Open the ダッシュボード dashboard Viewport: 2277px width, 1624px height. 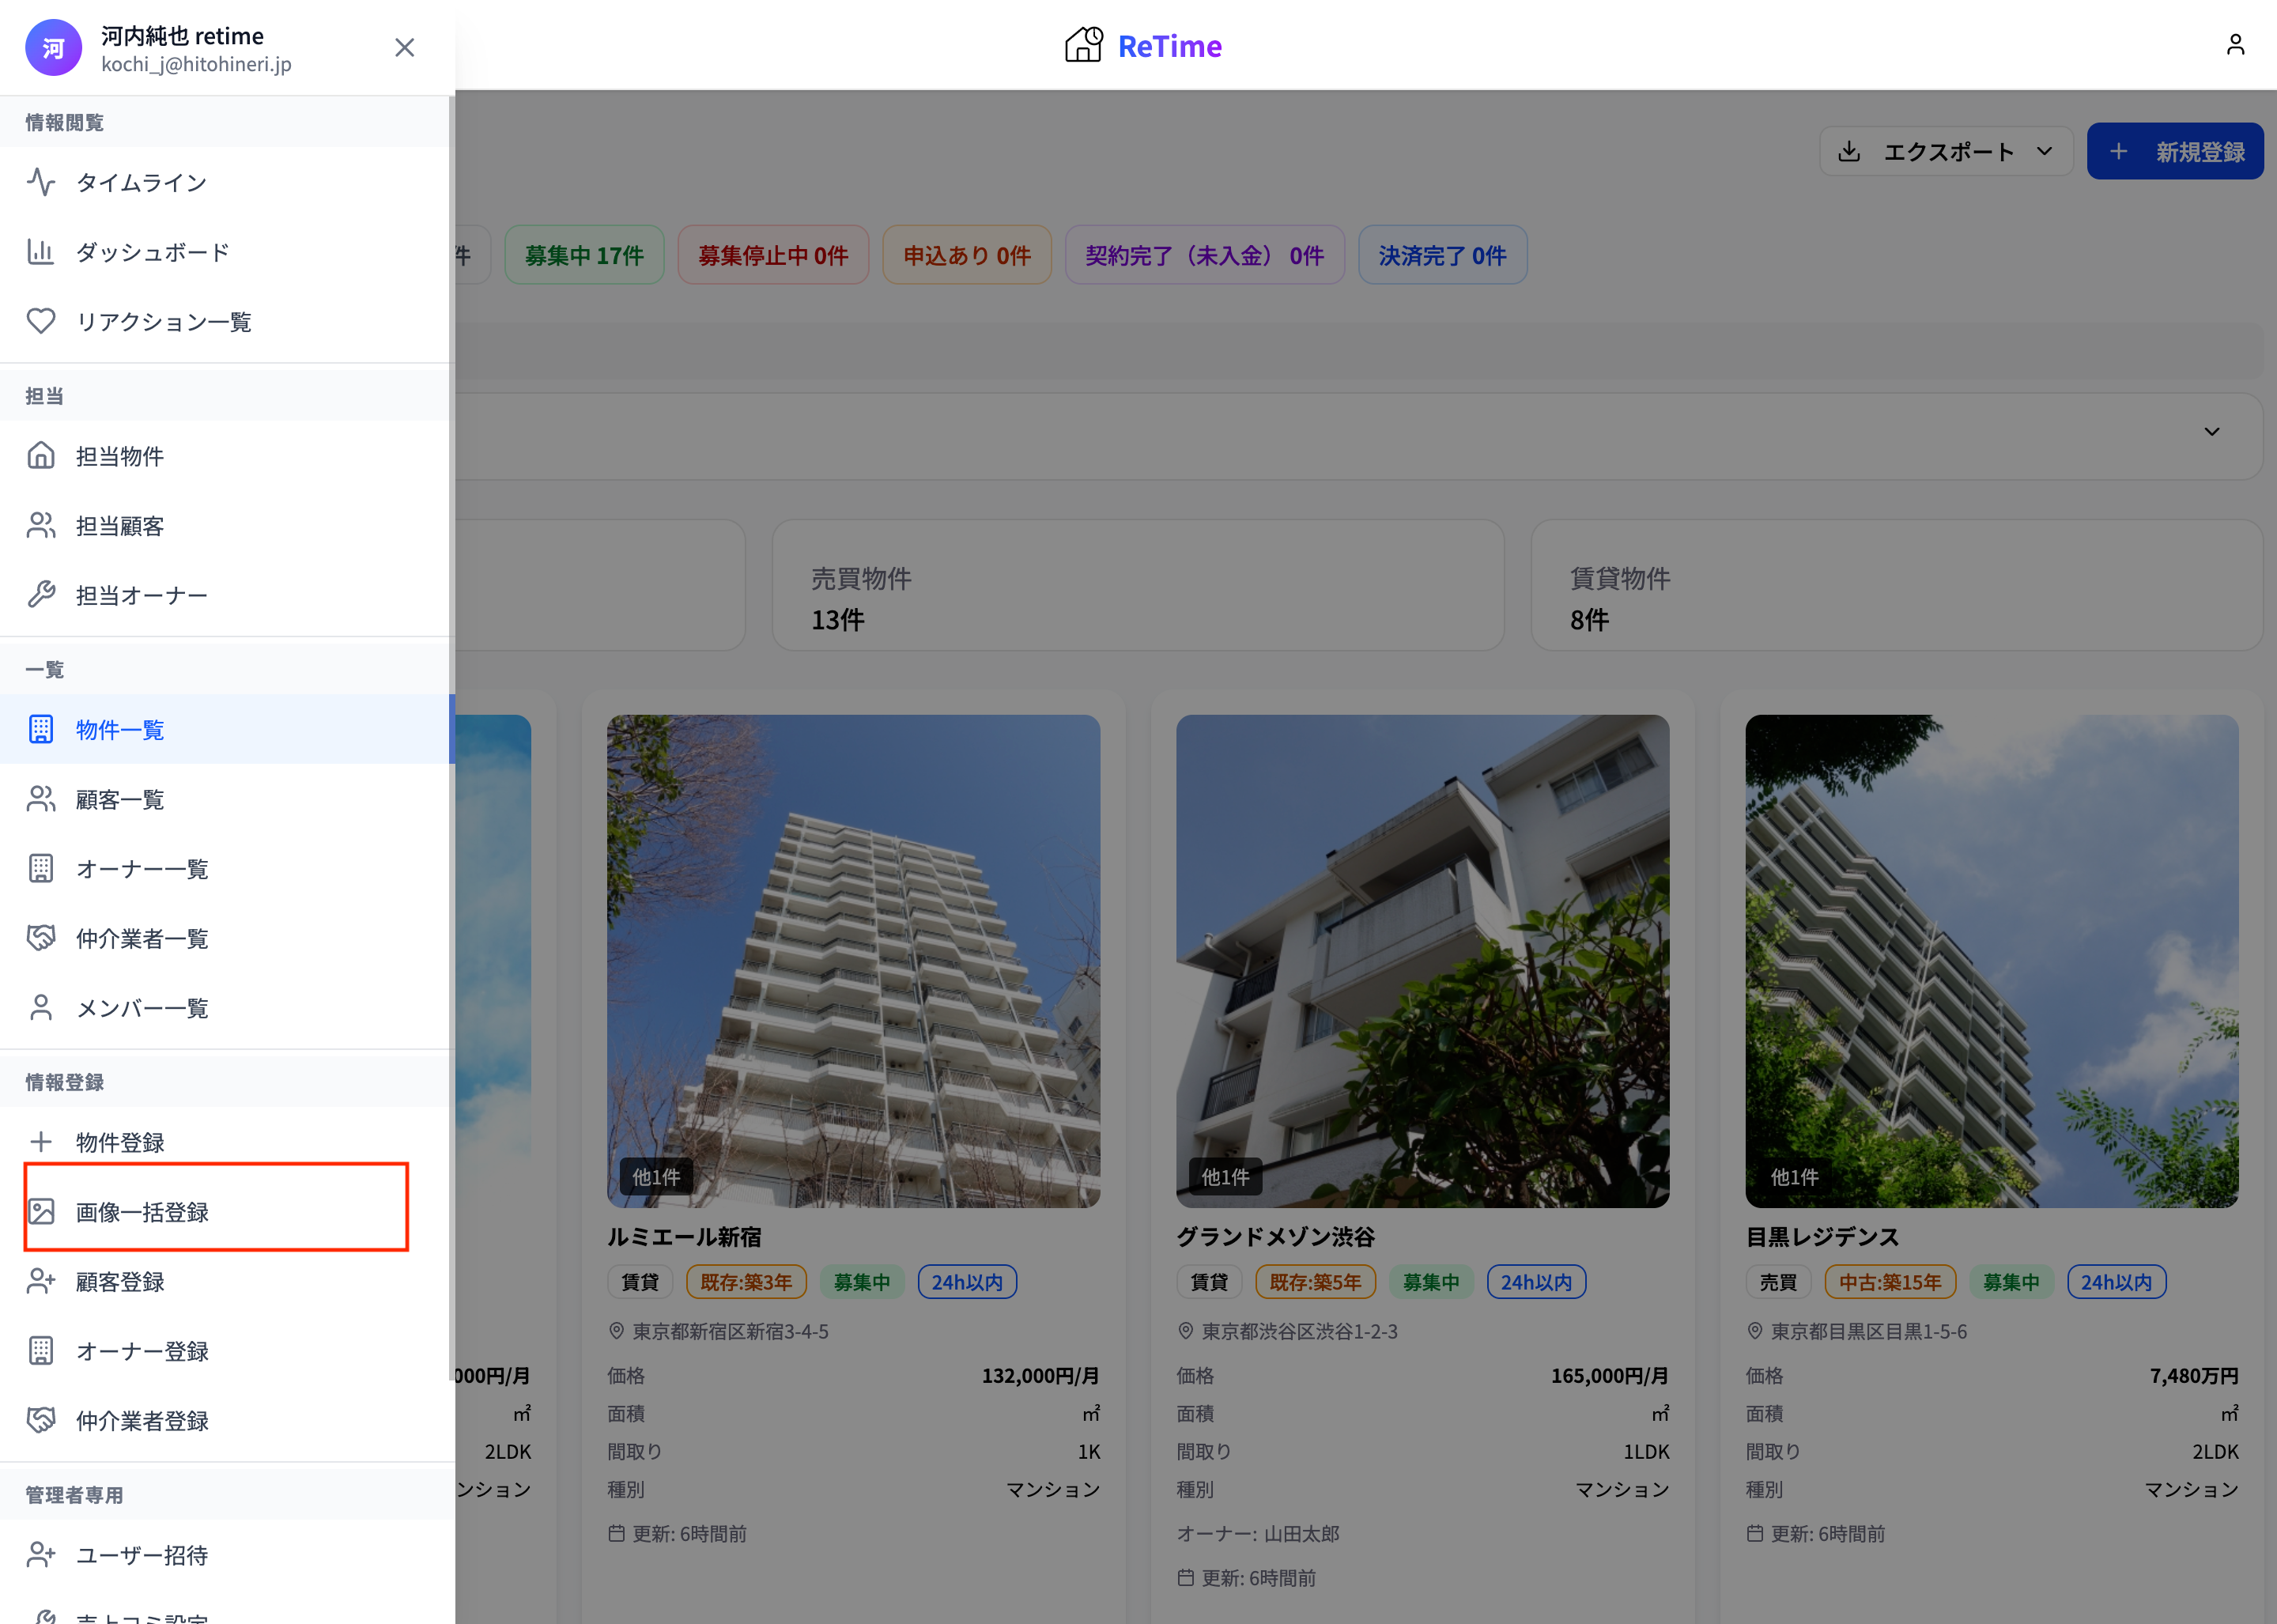pos(151,252)
